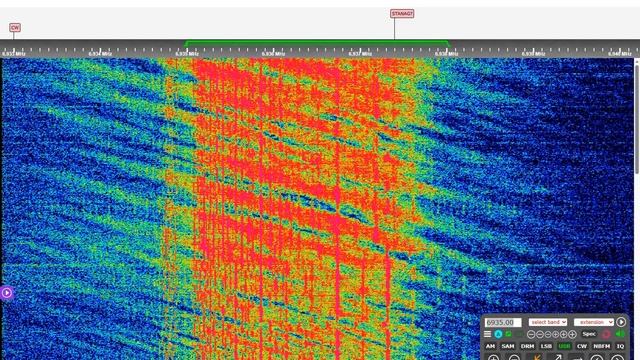Open the extension dropdown
This screenshot has height=360, width=640.
[593, 322]
